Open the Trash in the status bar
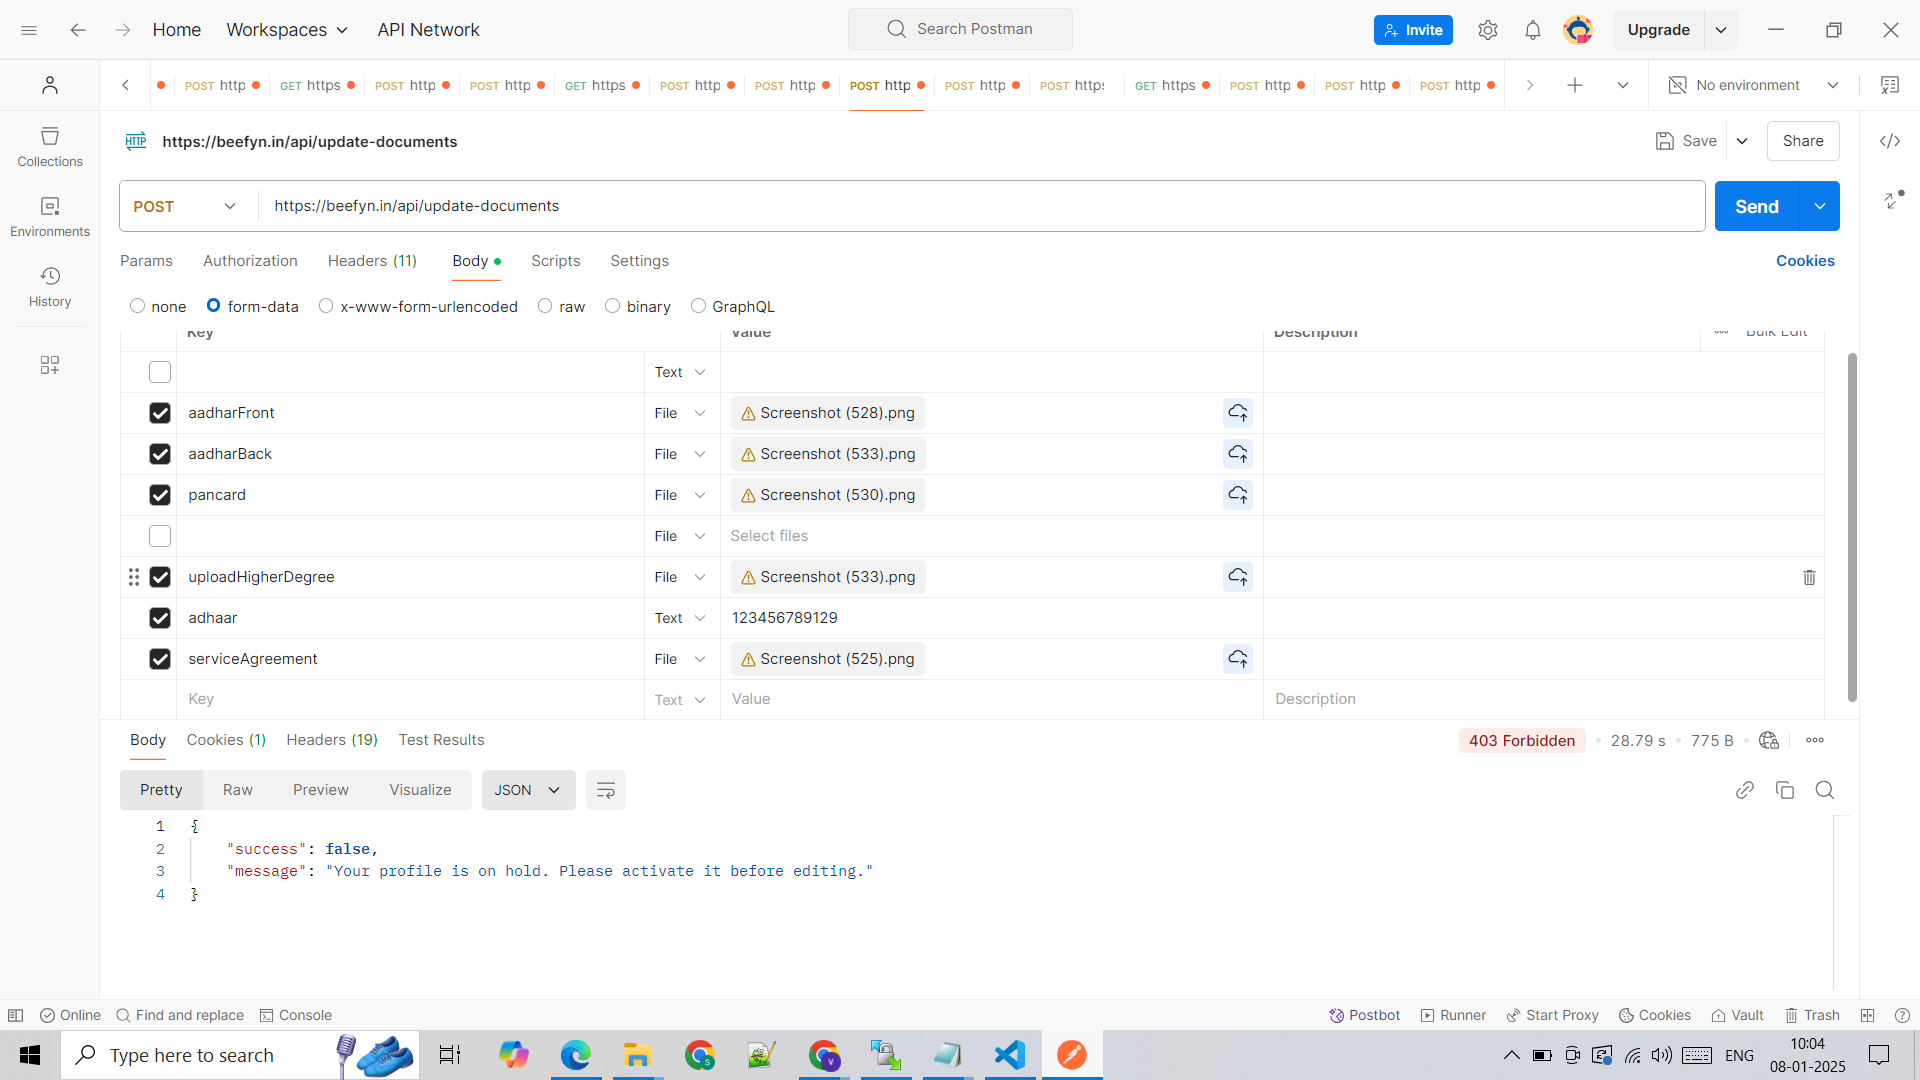 (x=1812, y=1015)
